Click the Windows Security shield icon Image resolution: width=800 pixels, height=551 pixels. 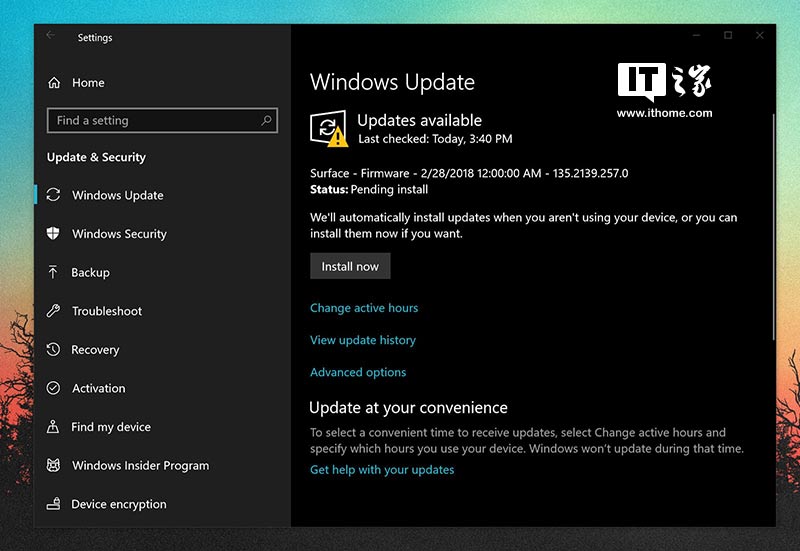(53, 234)
